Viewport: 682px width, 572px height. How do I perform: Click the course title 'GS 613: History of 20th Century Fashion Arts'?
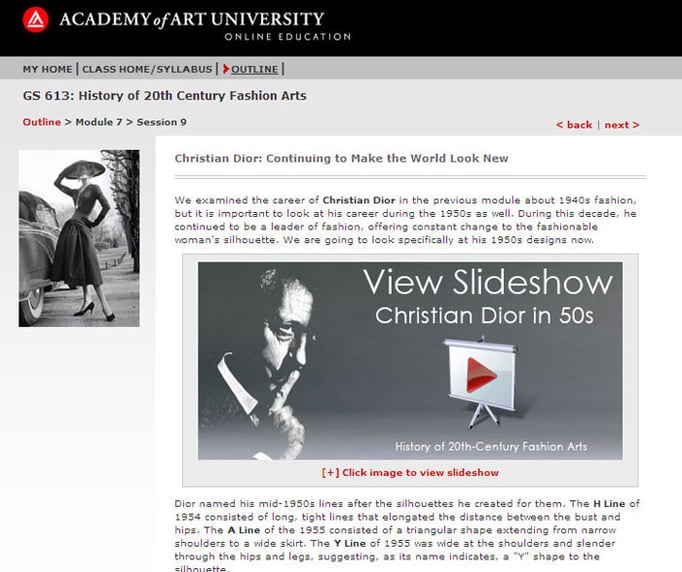[164, 96]
